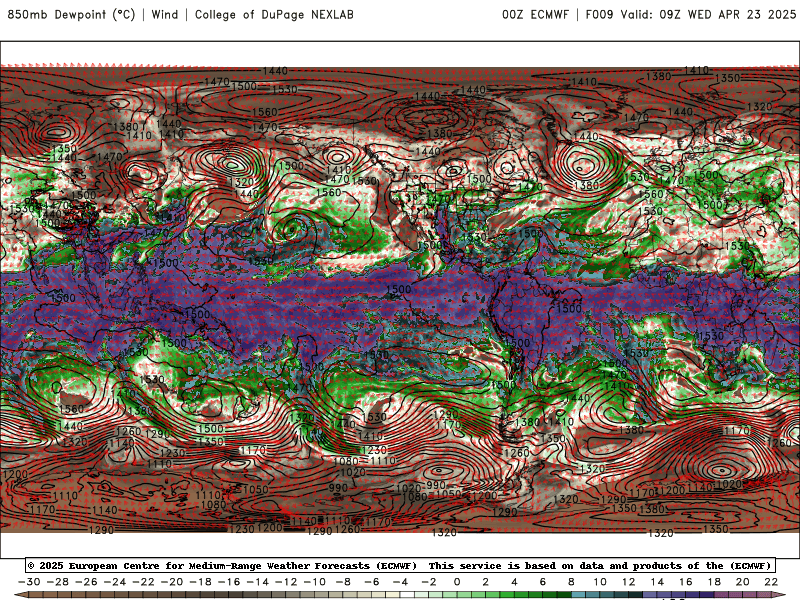Screen dimensions: 800x600
Task: Click the positive 16 label on the legend
Action: click(686, 582)
